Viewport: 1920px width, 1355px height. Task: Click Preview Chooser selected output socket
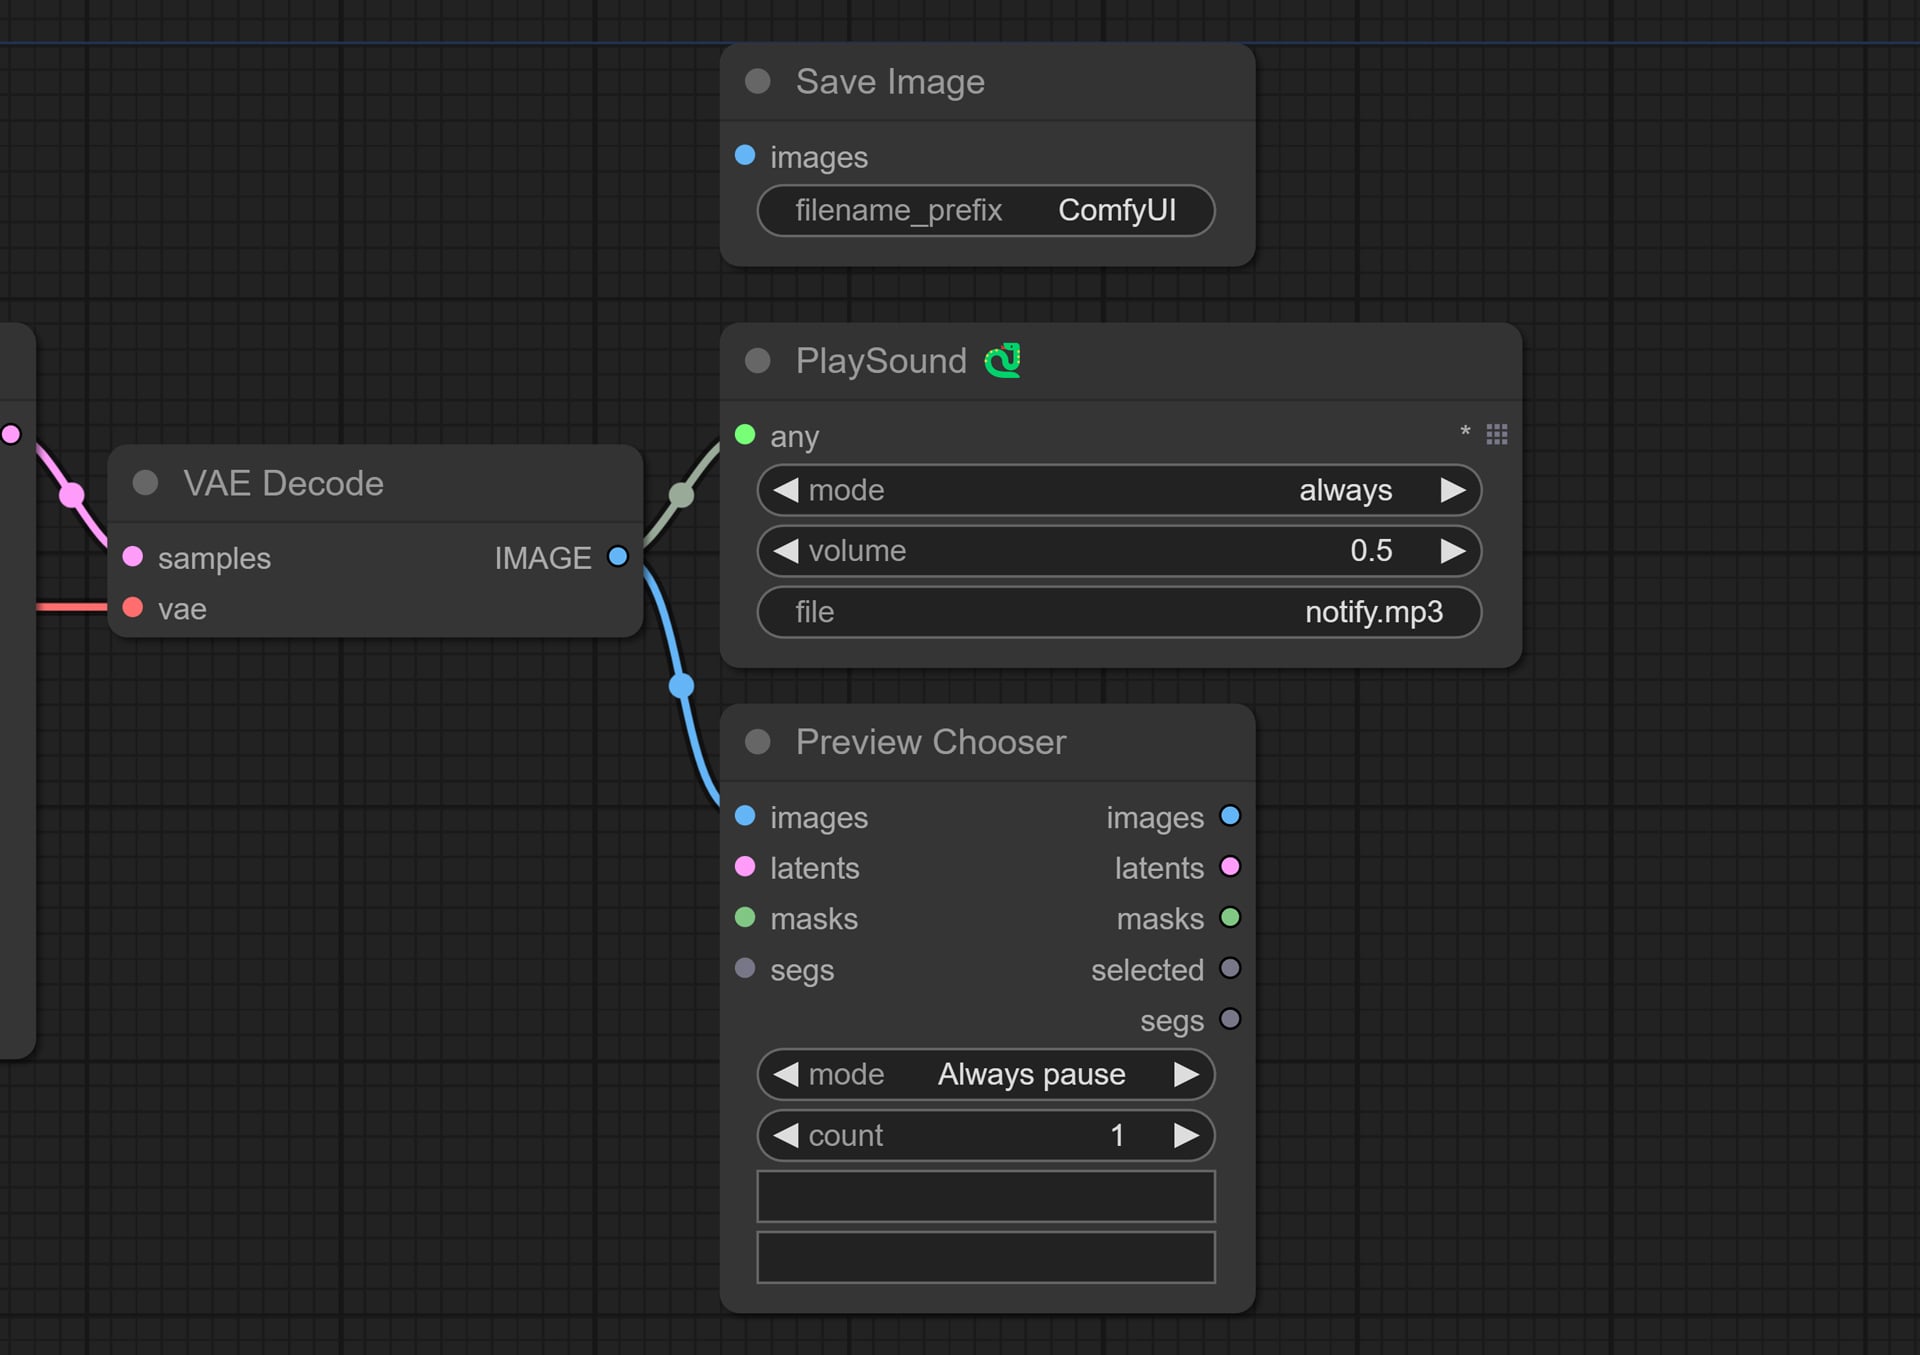coord(1230,968)
